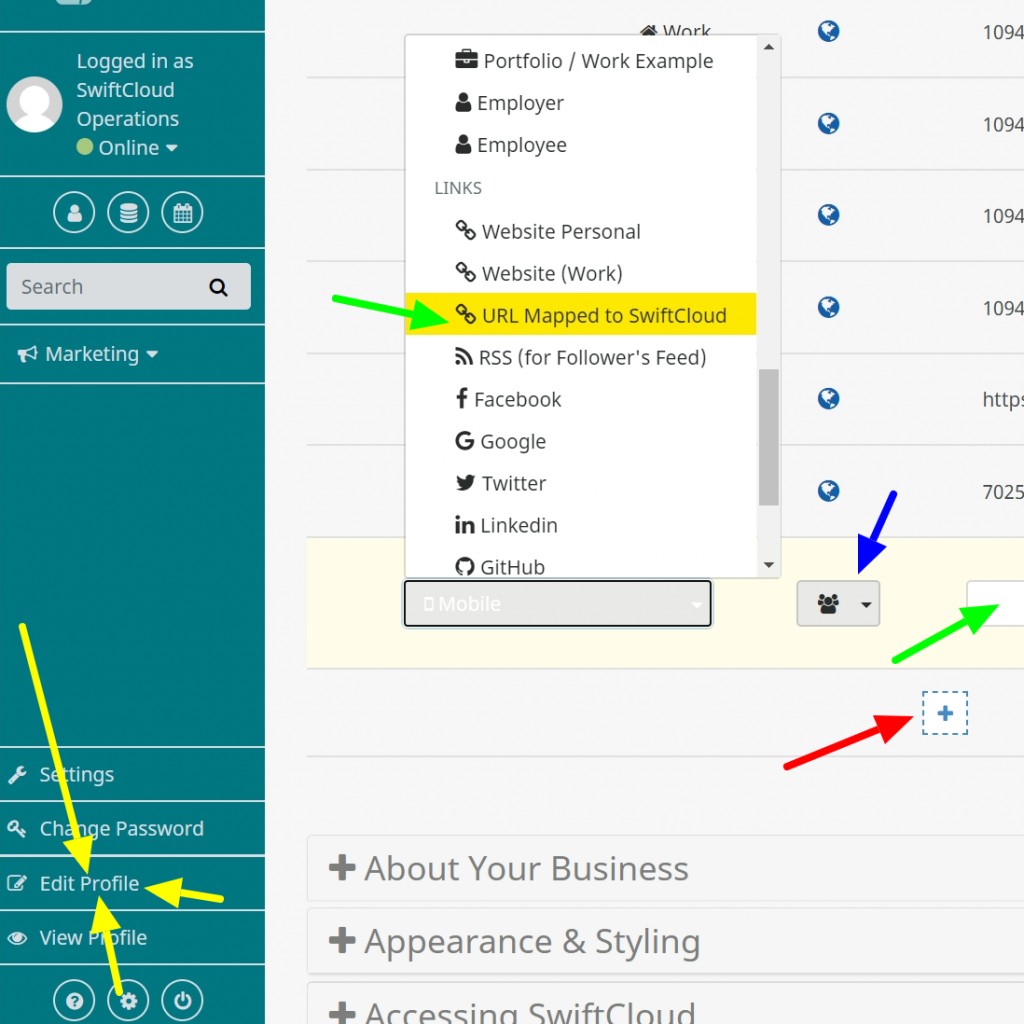
Task: Pick the GitHub link option
Action: [x=510, y=567]
